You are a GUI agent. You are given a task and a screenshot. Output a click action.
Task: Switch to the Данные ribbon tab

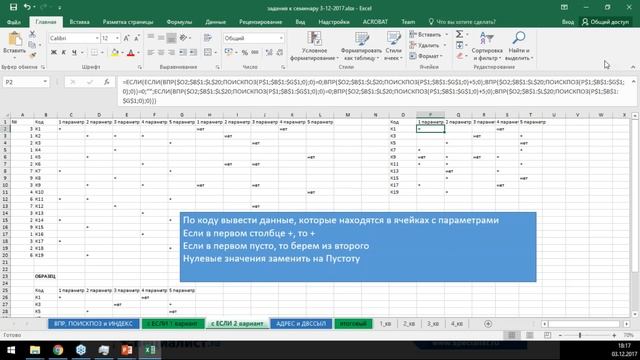tap(216, 22)
